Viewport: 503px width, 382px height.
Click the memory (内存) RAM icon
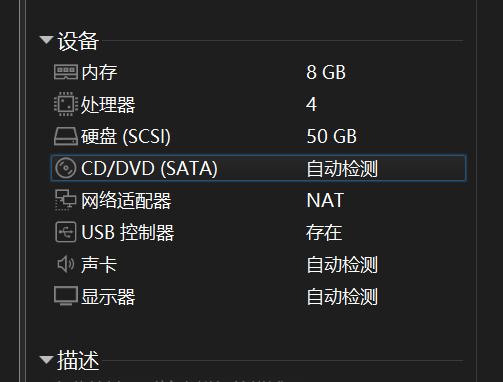(66, 72)
